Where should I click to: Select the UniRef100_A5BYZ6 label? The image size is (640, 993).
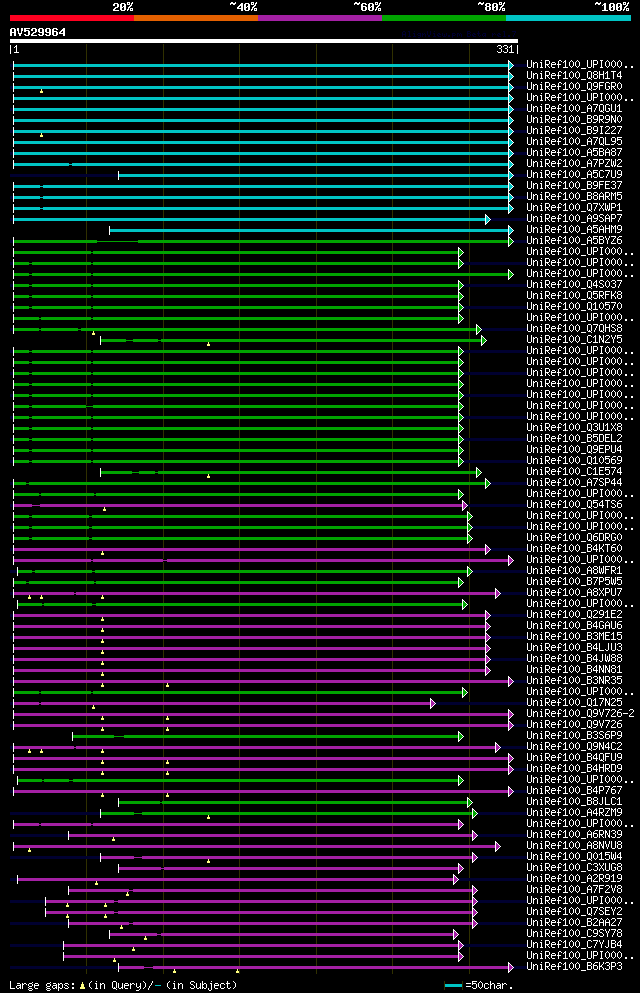point(574,240)
